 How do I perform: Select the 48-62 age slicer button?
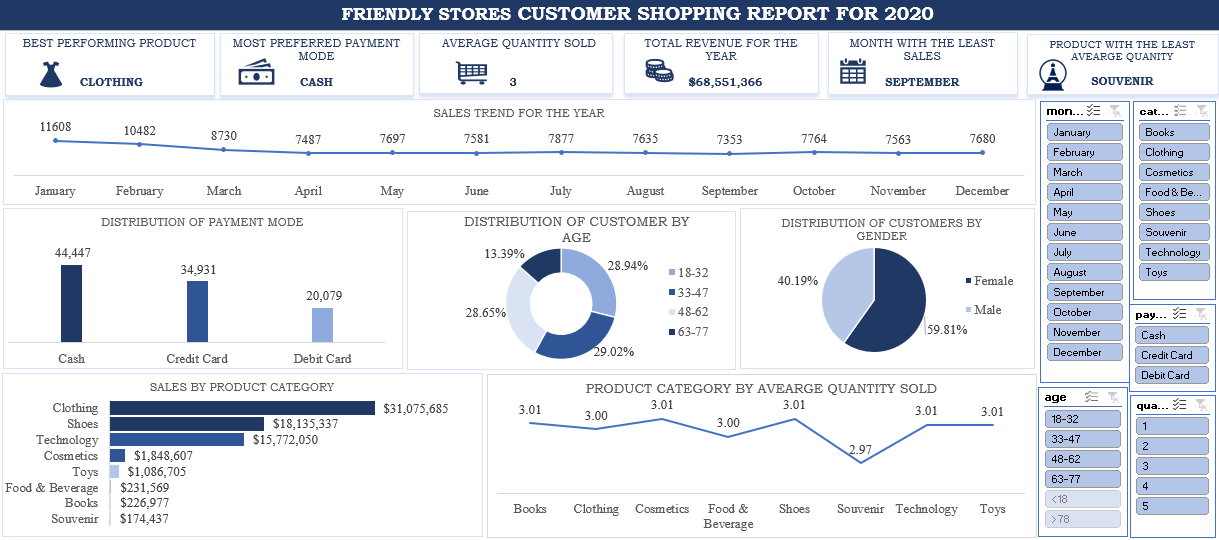point(1083,459)
